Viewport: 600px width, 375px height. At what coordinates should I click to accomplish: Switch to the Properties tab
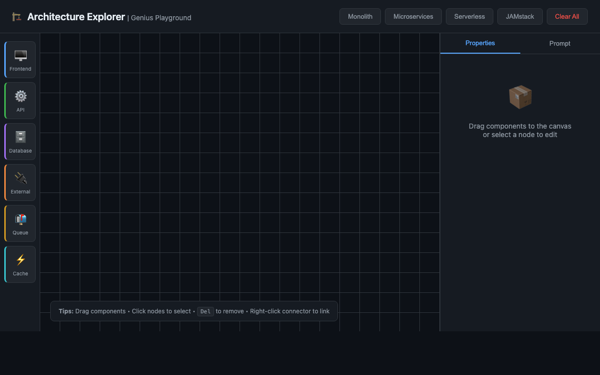480,43
